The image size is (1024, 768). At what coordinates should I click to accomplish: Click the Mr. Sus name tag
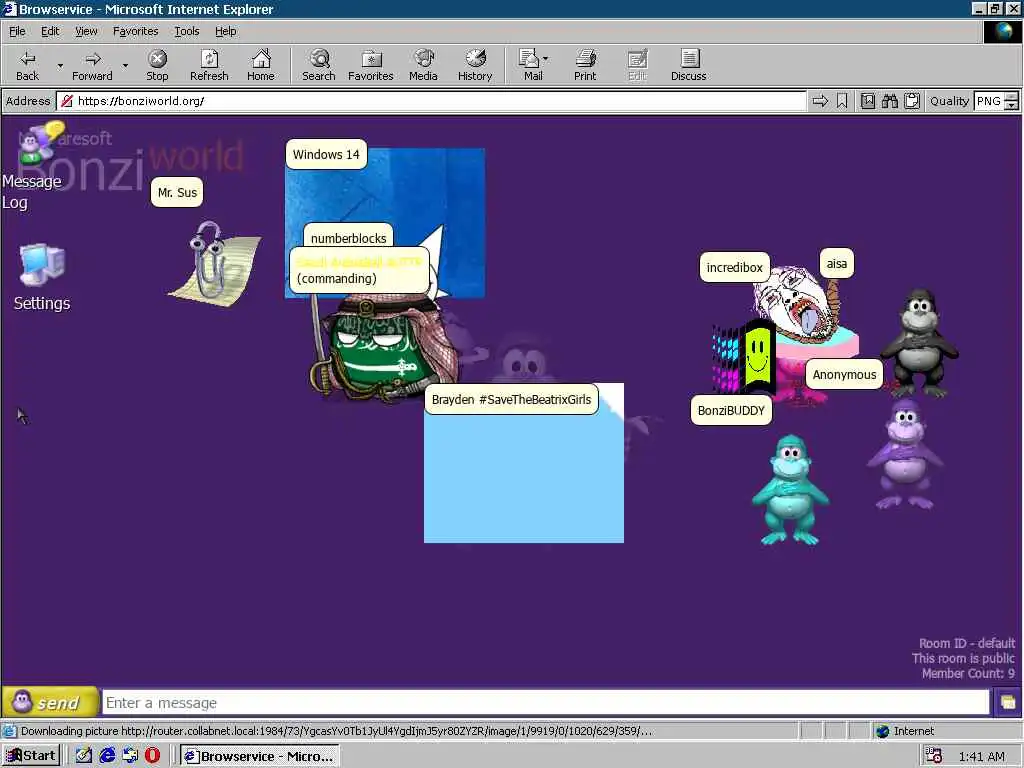[177, 192]
